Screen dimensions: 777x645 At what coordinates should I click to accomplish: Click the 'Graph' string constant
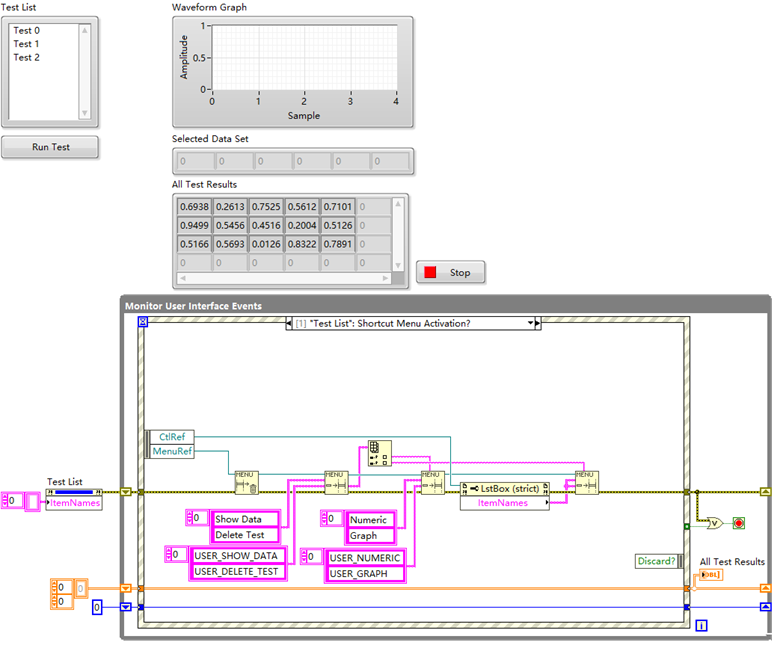pos(371,536)
